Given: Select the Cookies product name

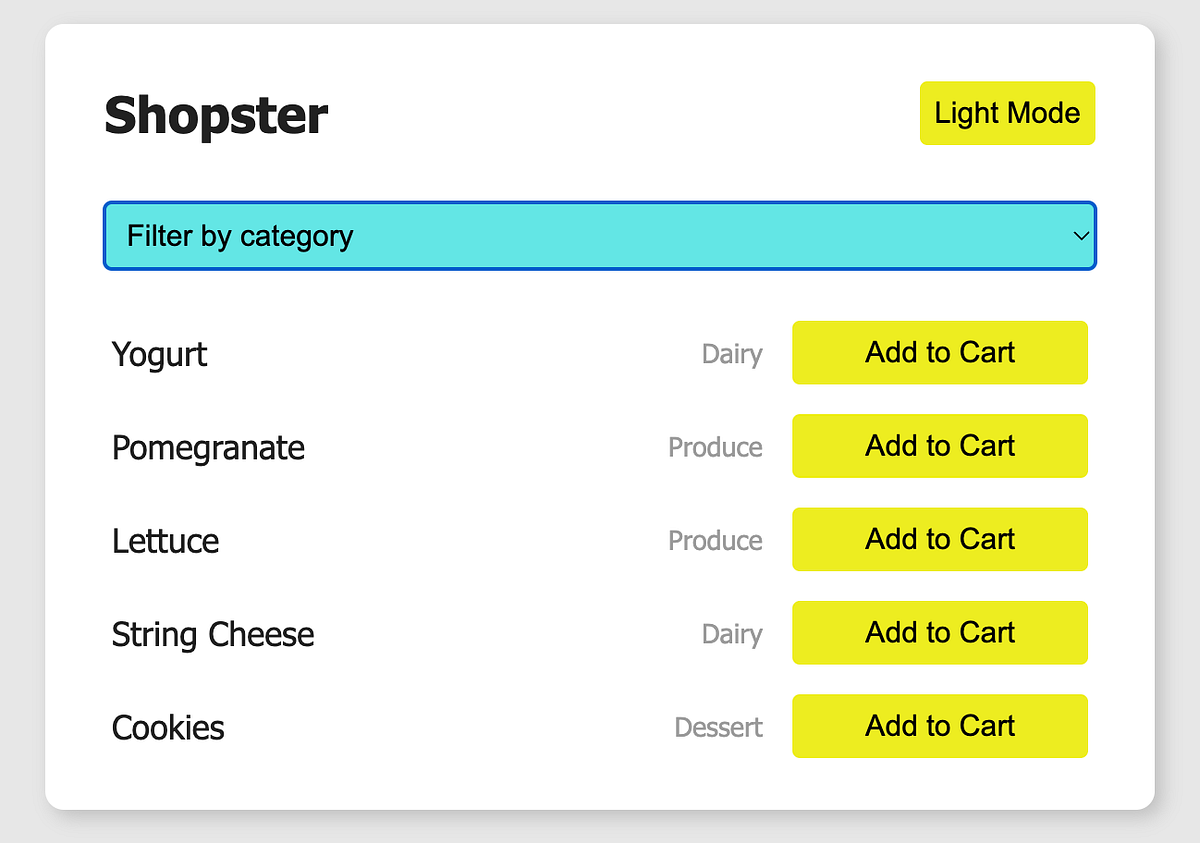Looking at the screenshot, I should point(168,728).
